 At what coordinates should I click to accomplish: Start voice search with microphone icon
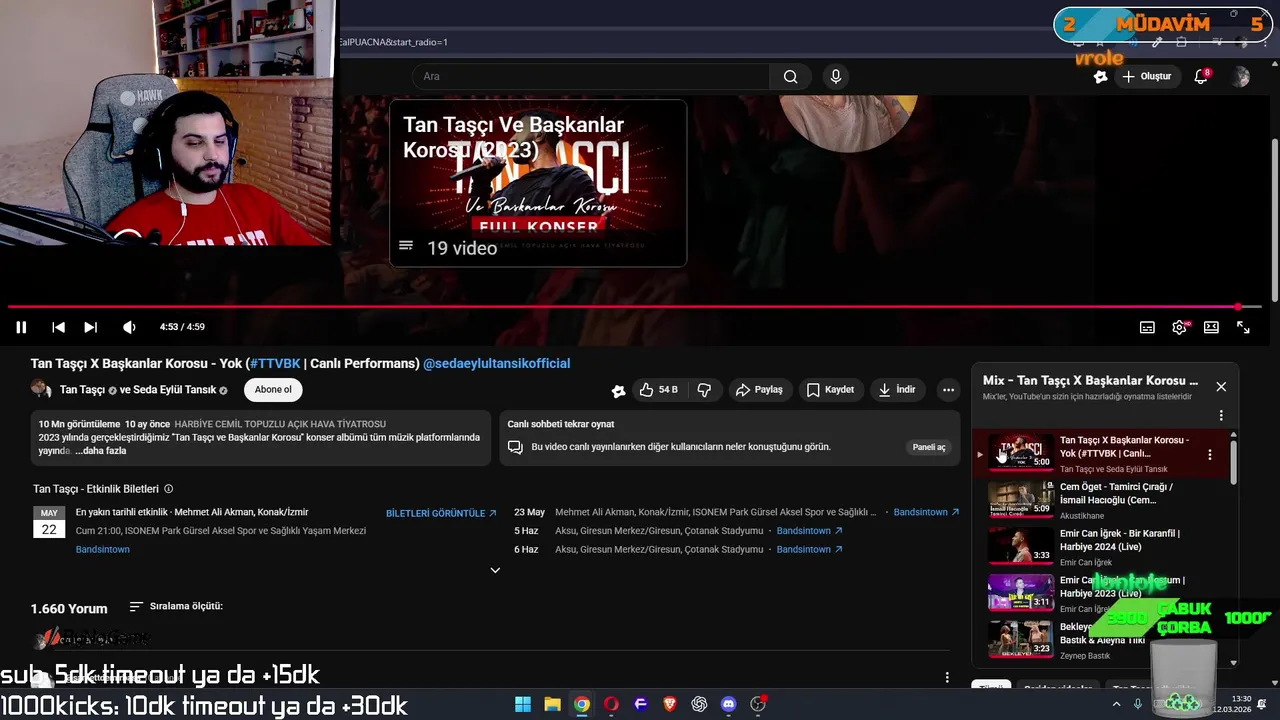(x=836, y=77)
